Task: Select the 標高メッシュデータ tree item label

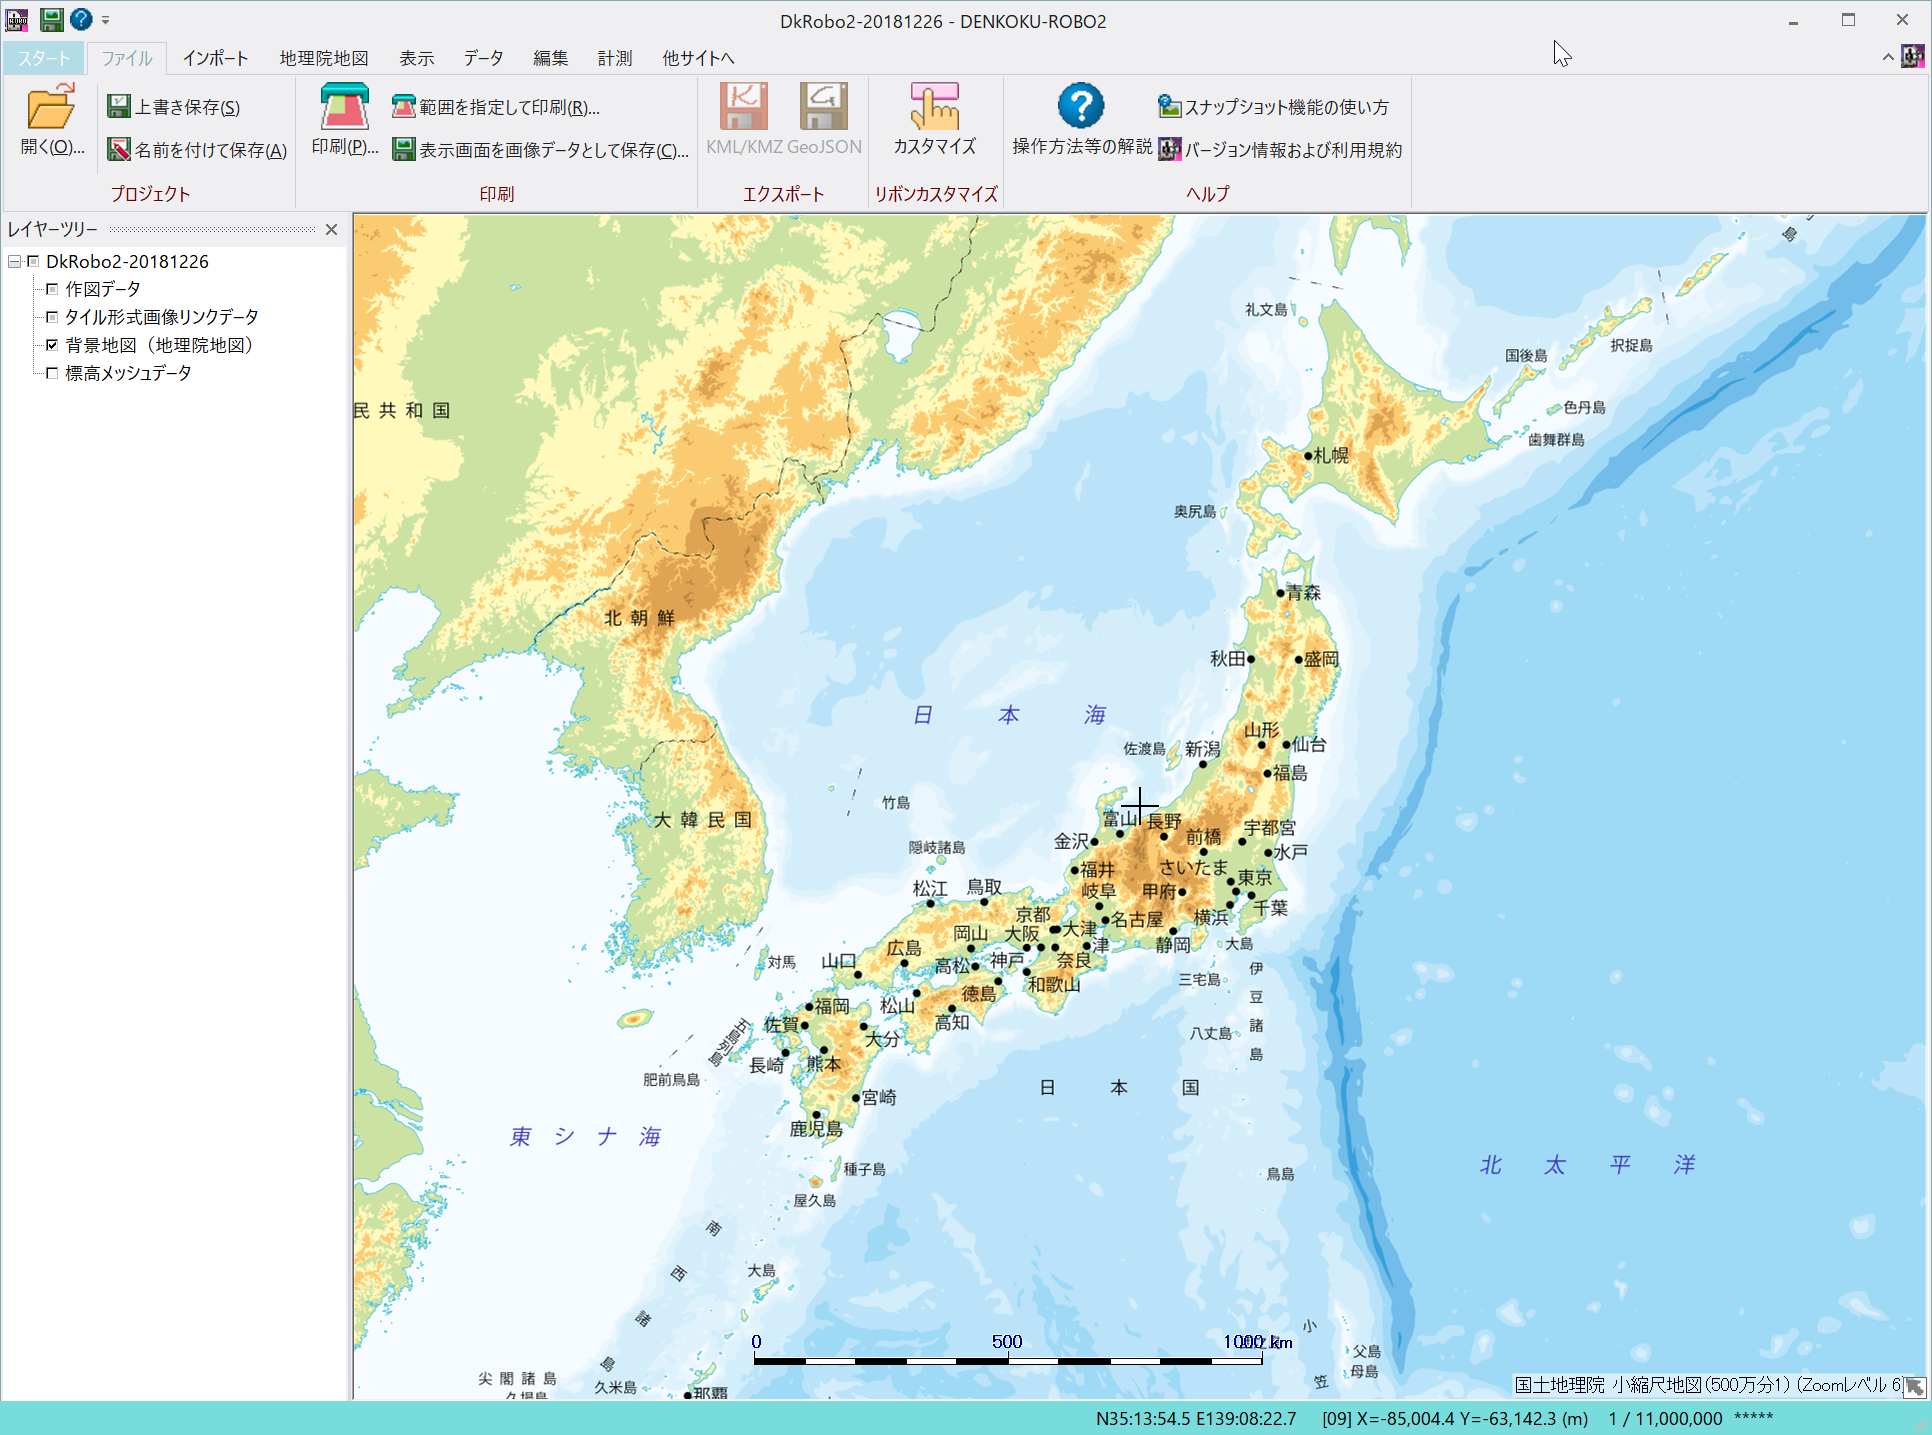Action: tap(128, 373)
